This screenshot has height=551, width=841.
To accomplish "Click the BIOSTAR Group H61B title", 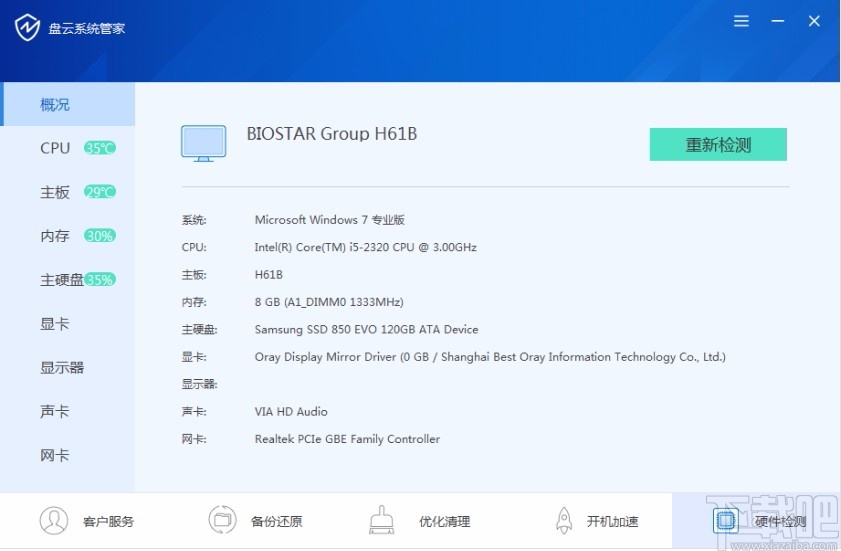I will (332, 134).
